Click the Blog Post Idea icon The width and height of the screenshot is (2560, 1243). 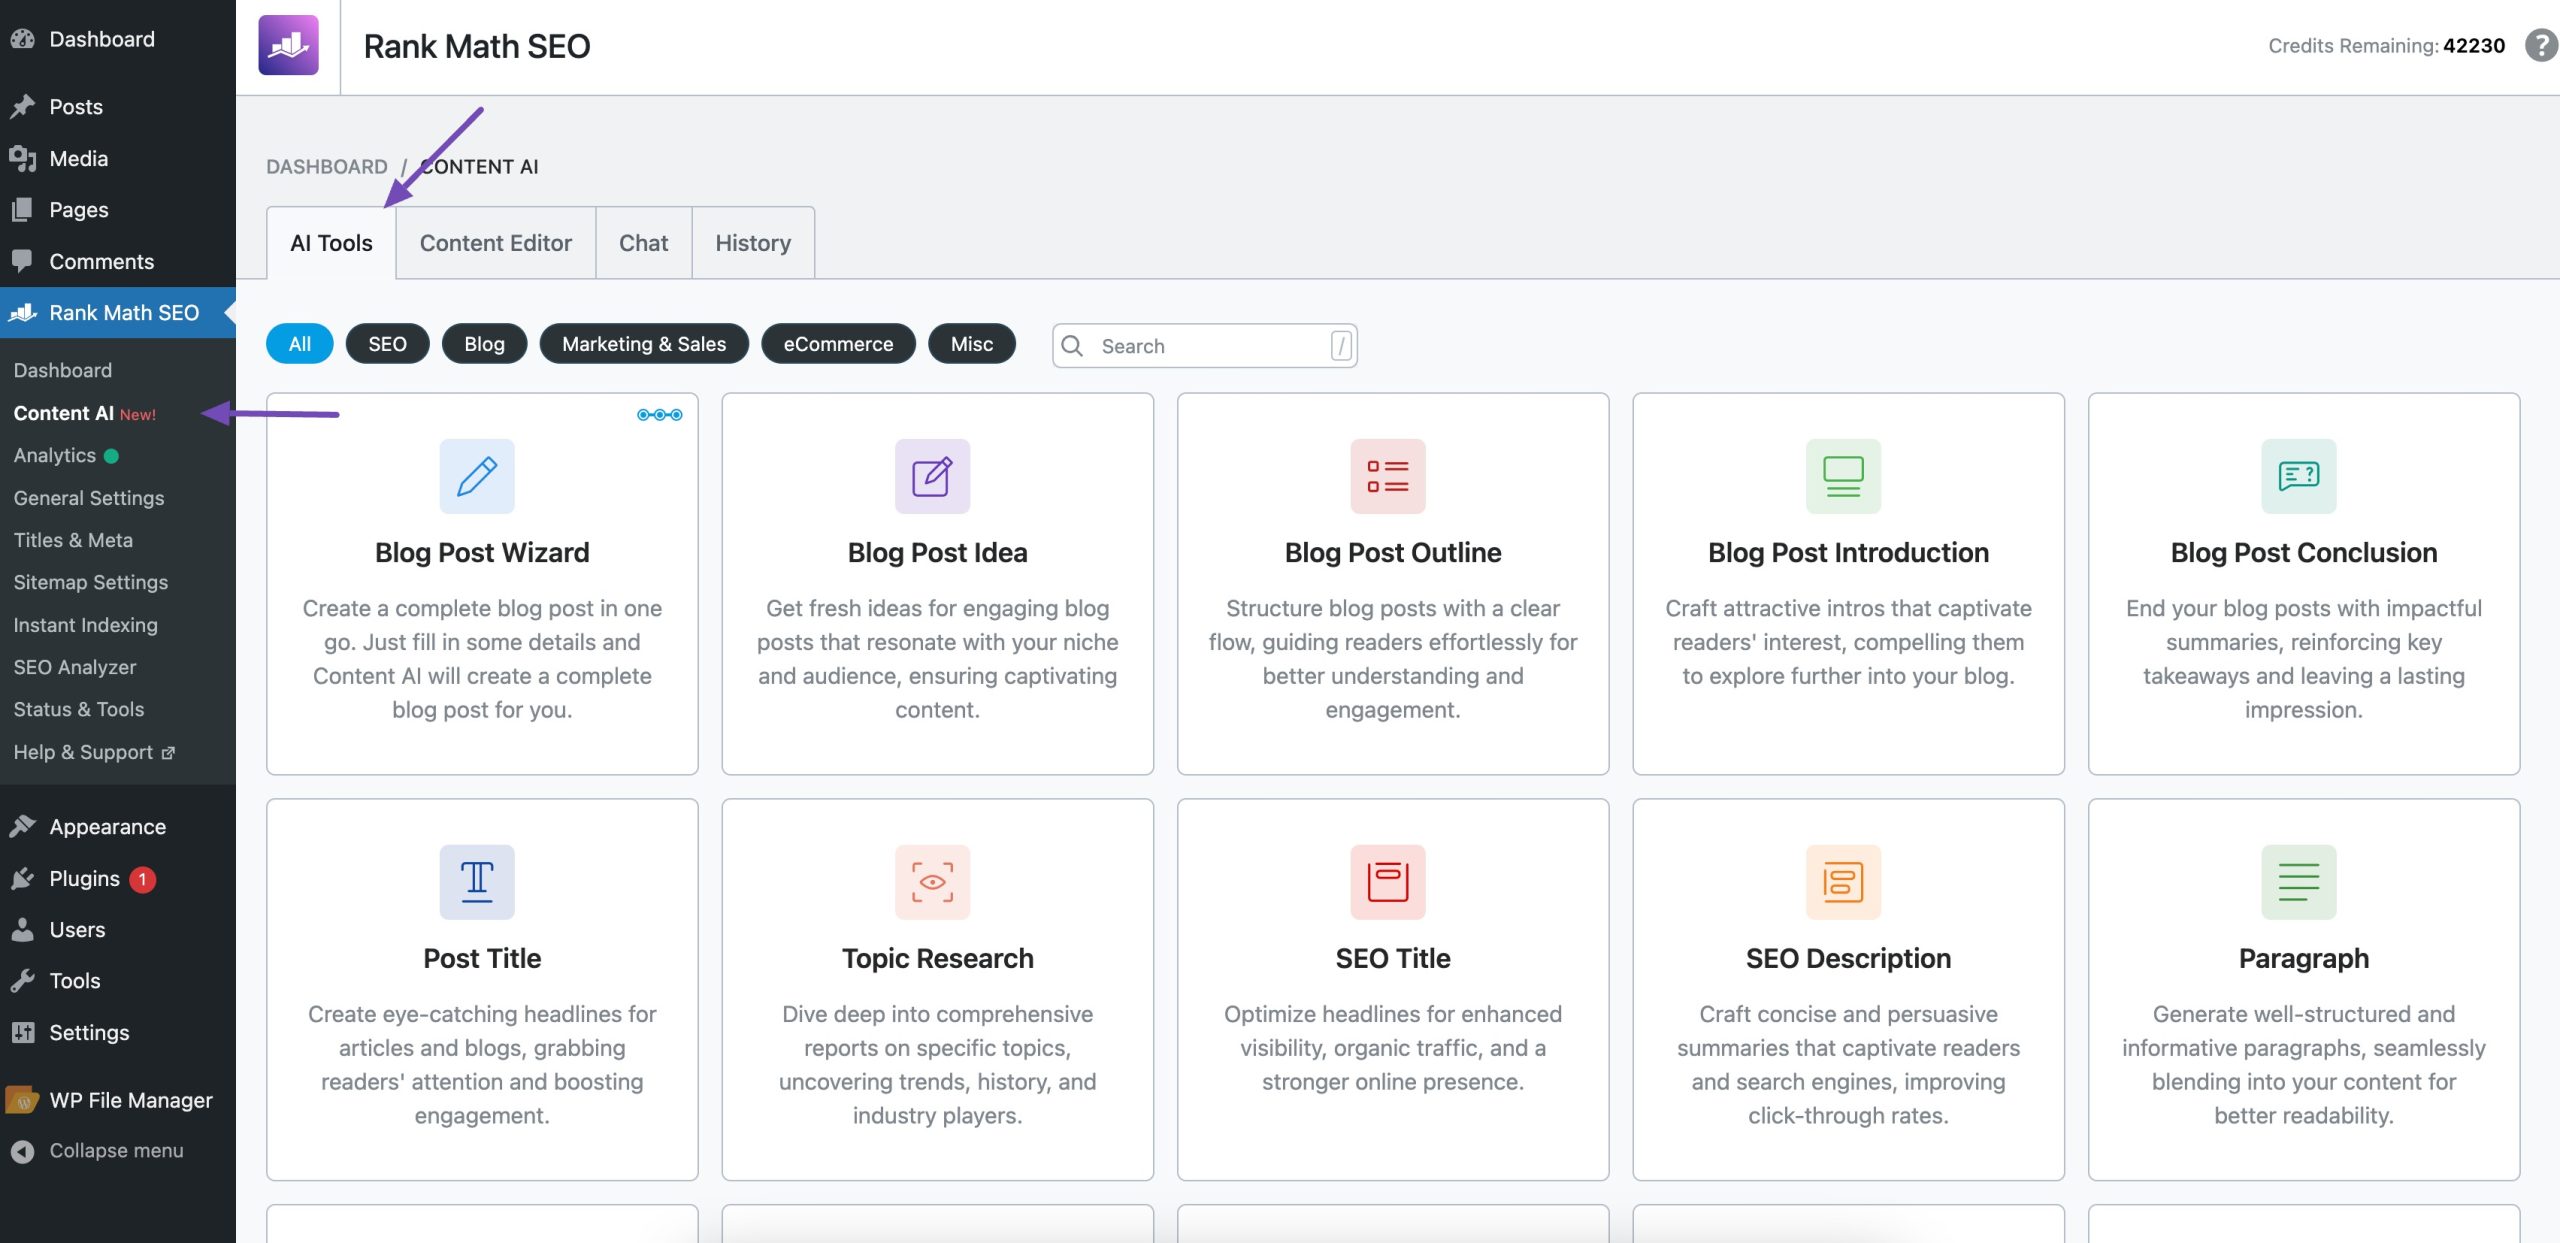tap(932, 475)
